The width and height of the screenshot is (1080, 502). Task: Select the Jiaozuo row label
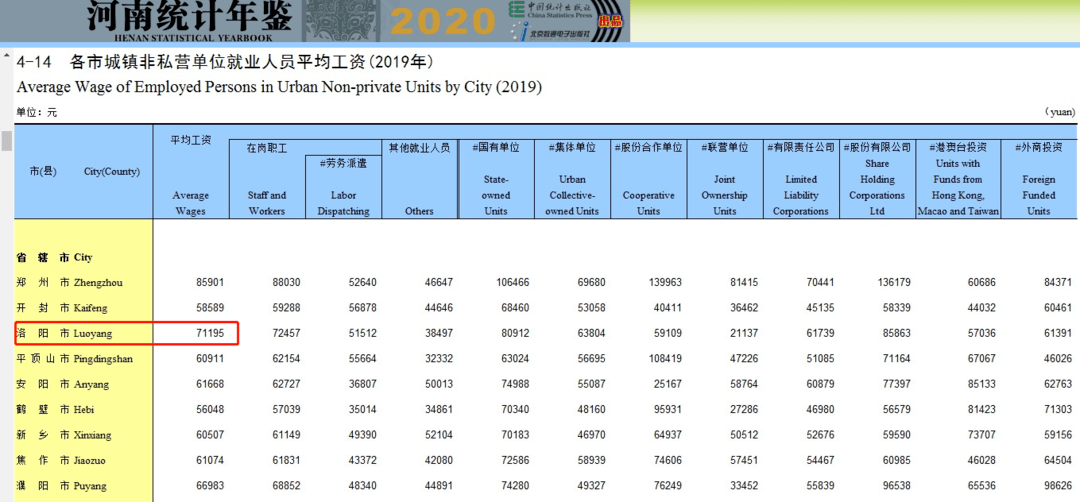[x=62, y=460]
